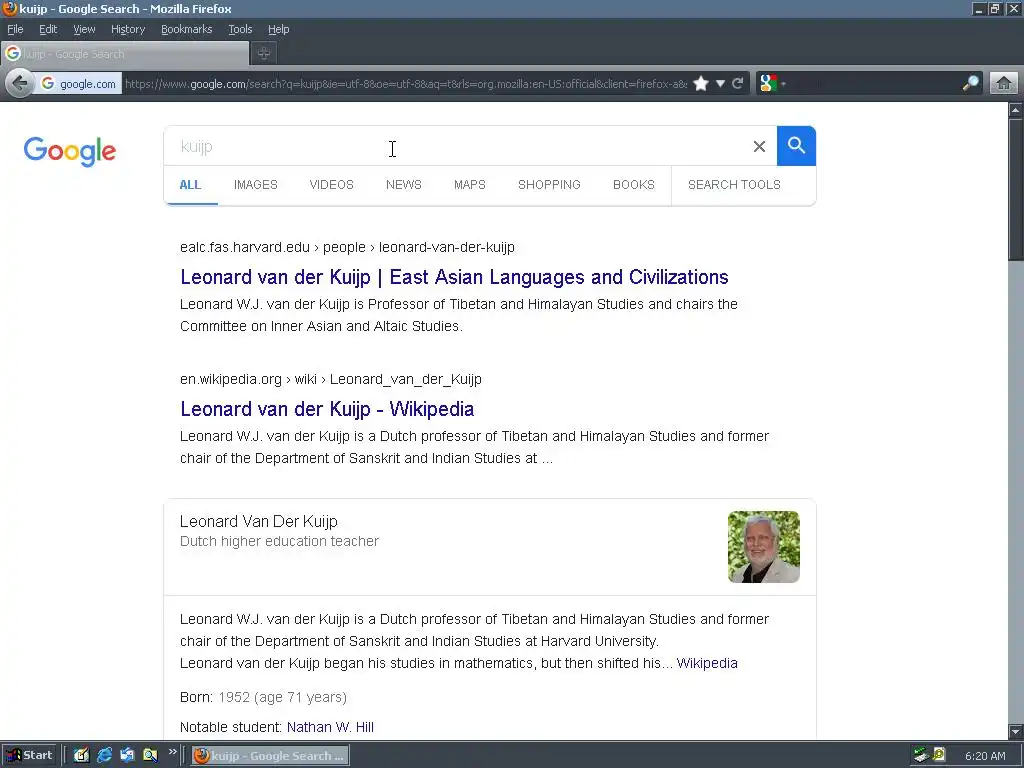Click the scrollbar up arrow
This screenshot has width=1024, height=768.
coord(1016,110)
